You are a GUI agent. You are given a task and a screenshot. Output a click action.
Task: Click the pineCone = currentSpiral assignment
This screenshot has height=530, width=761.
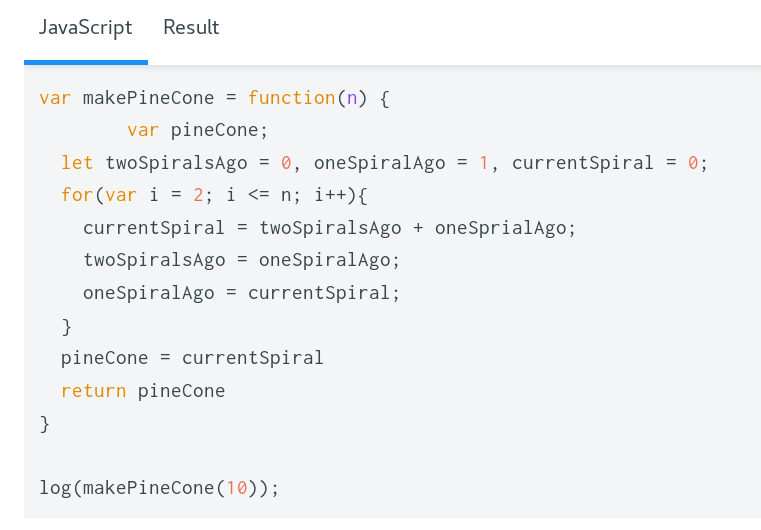[192, 358]
